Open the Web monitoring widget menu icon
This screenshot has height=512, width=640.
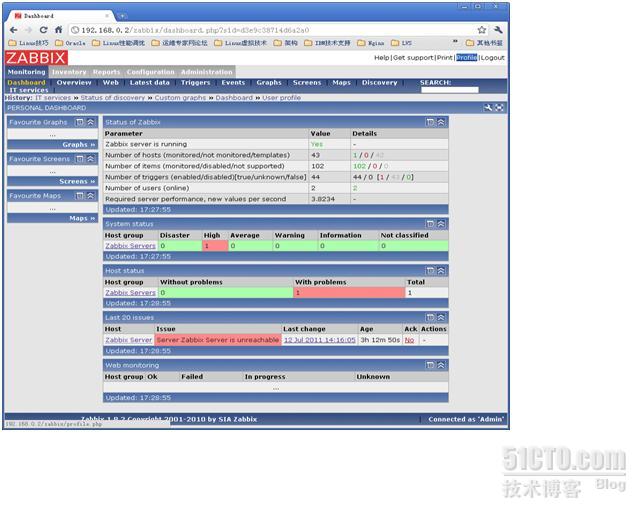pos(430,365)
